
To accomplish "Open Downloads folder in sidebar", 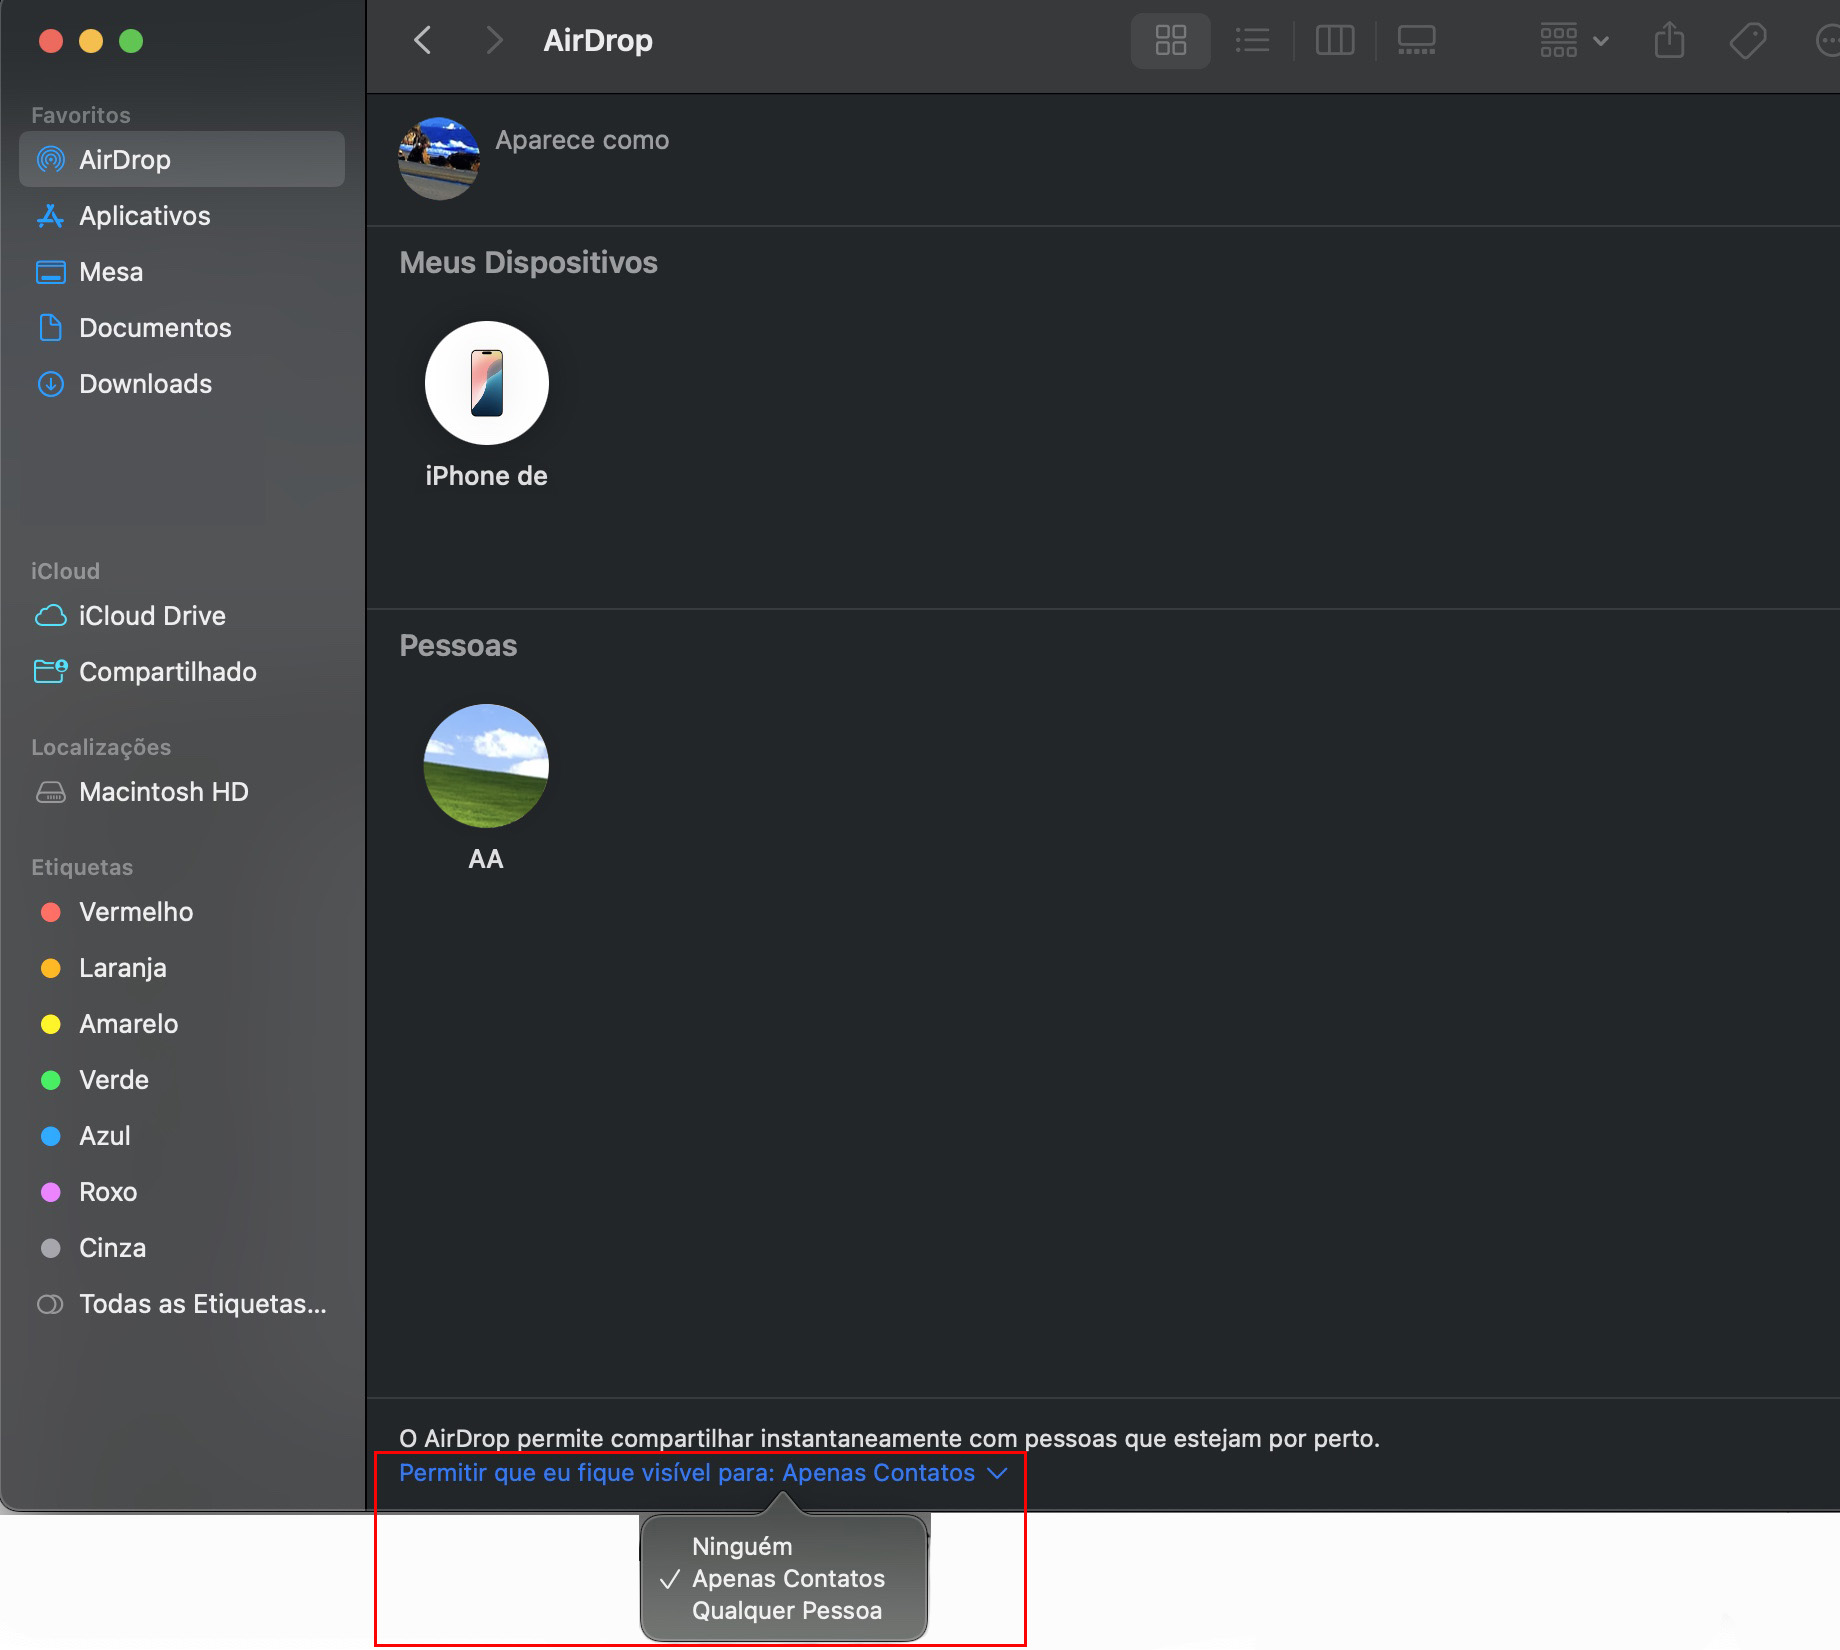I will (145, 384).
